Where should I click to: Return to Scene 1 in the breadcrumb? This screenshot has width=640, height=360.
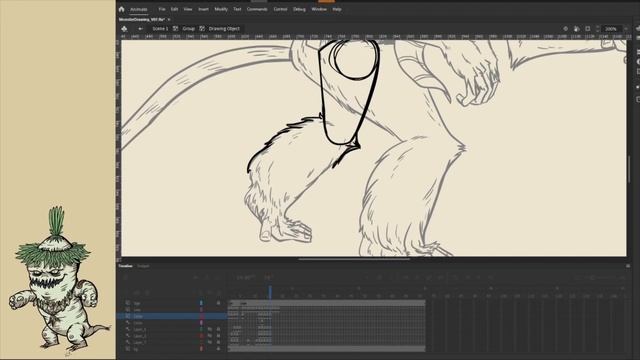point(160,29)
